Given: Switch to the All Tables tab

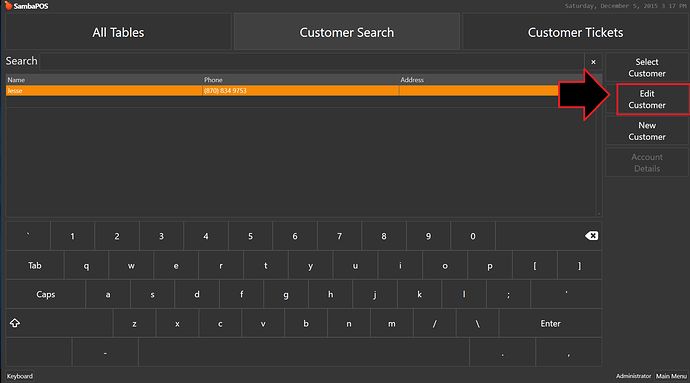Looking at the screenshot, I should click(x=118, y=32).
